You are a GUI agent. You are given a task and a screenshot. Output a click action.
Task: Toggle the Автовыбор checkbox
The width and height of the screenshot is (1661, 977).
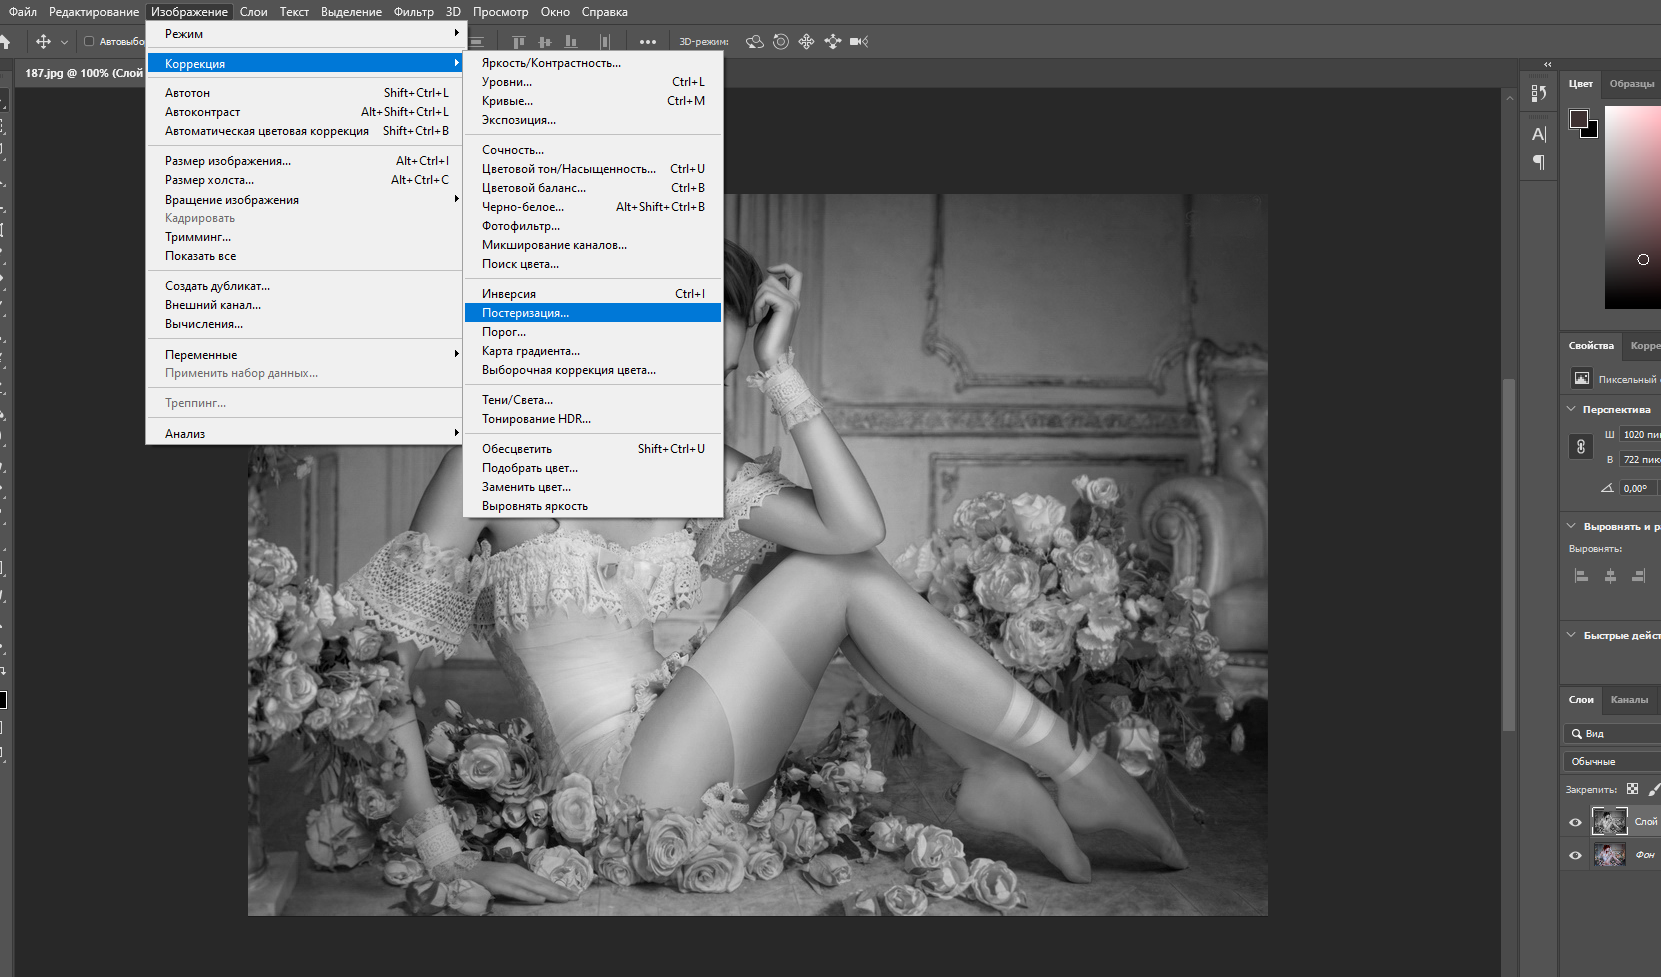[89, 42]
